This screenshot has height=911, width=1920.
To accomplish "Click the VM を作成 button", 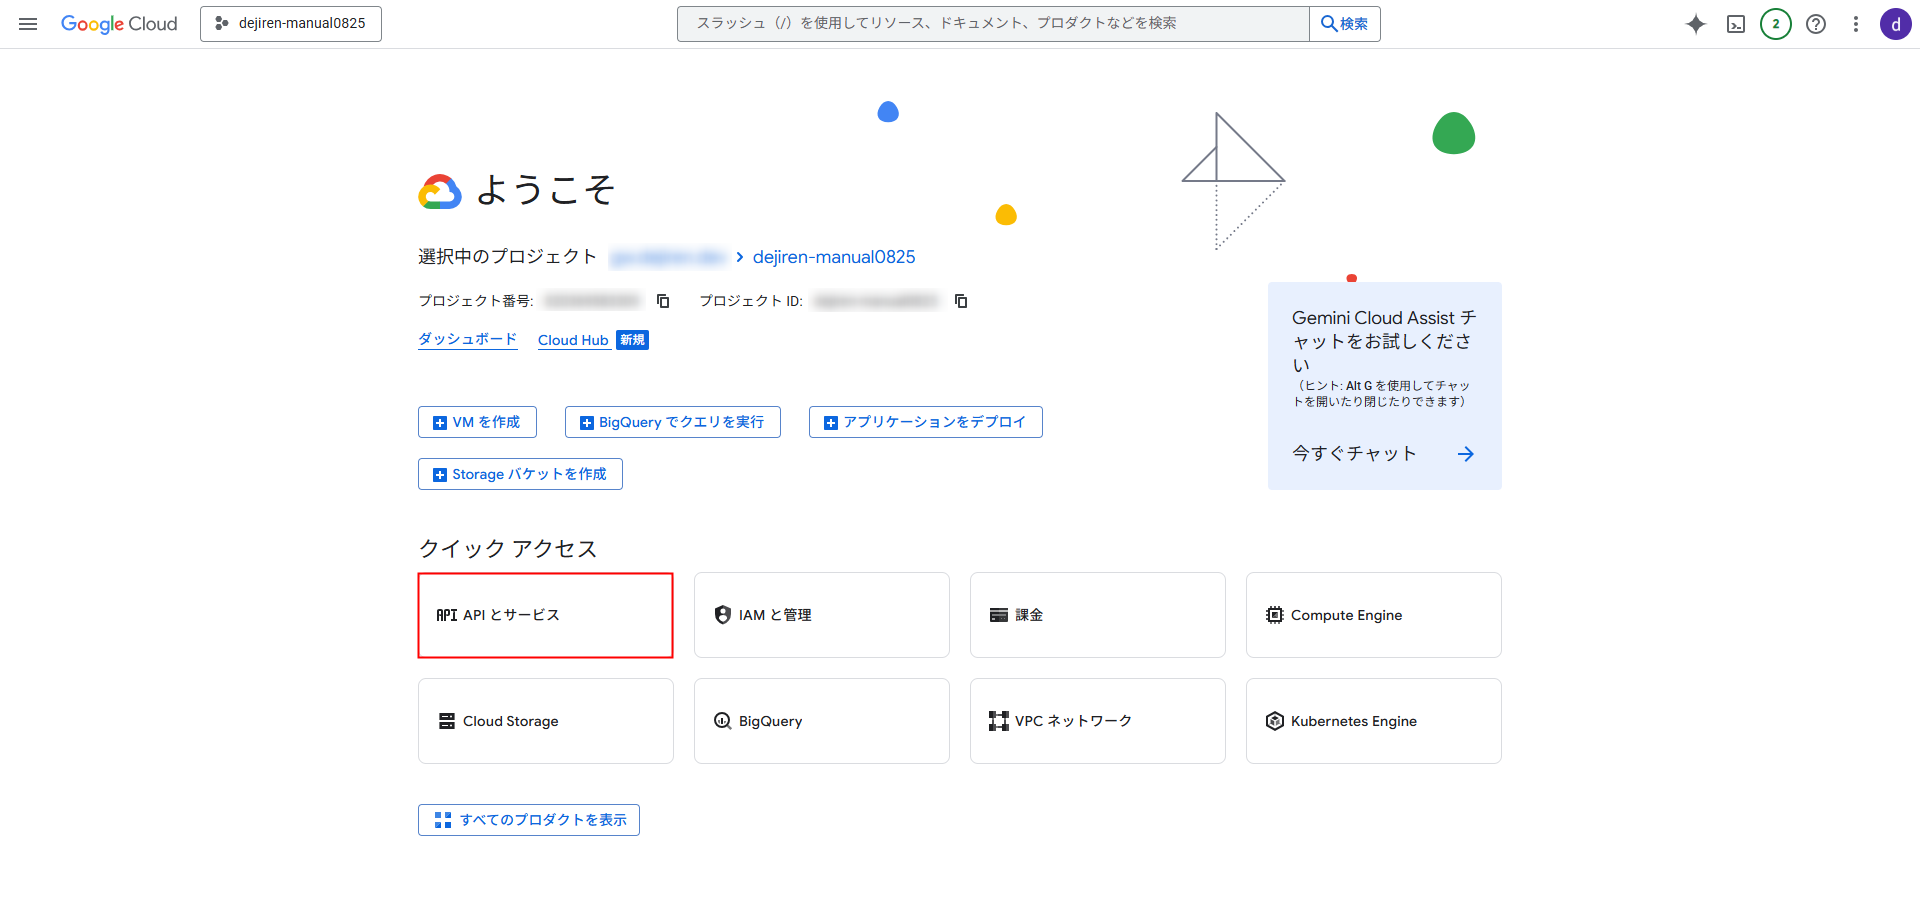I will pos(477,422).
